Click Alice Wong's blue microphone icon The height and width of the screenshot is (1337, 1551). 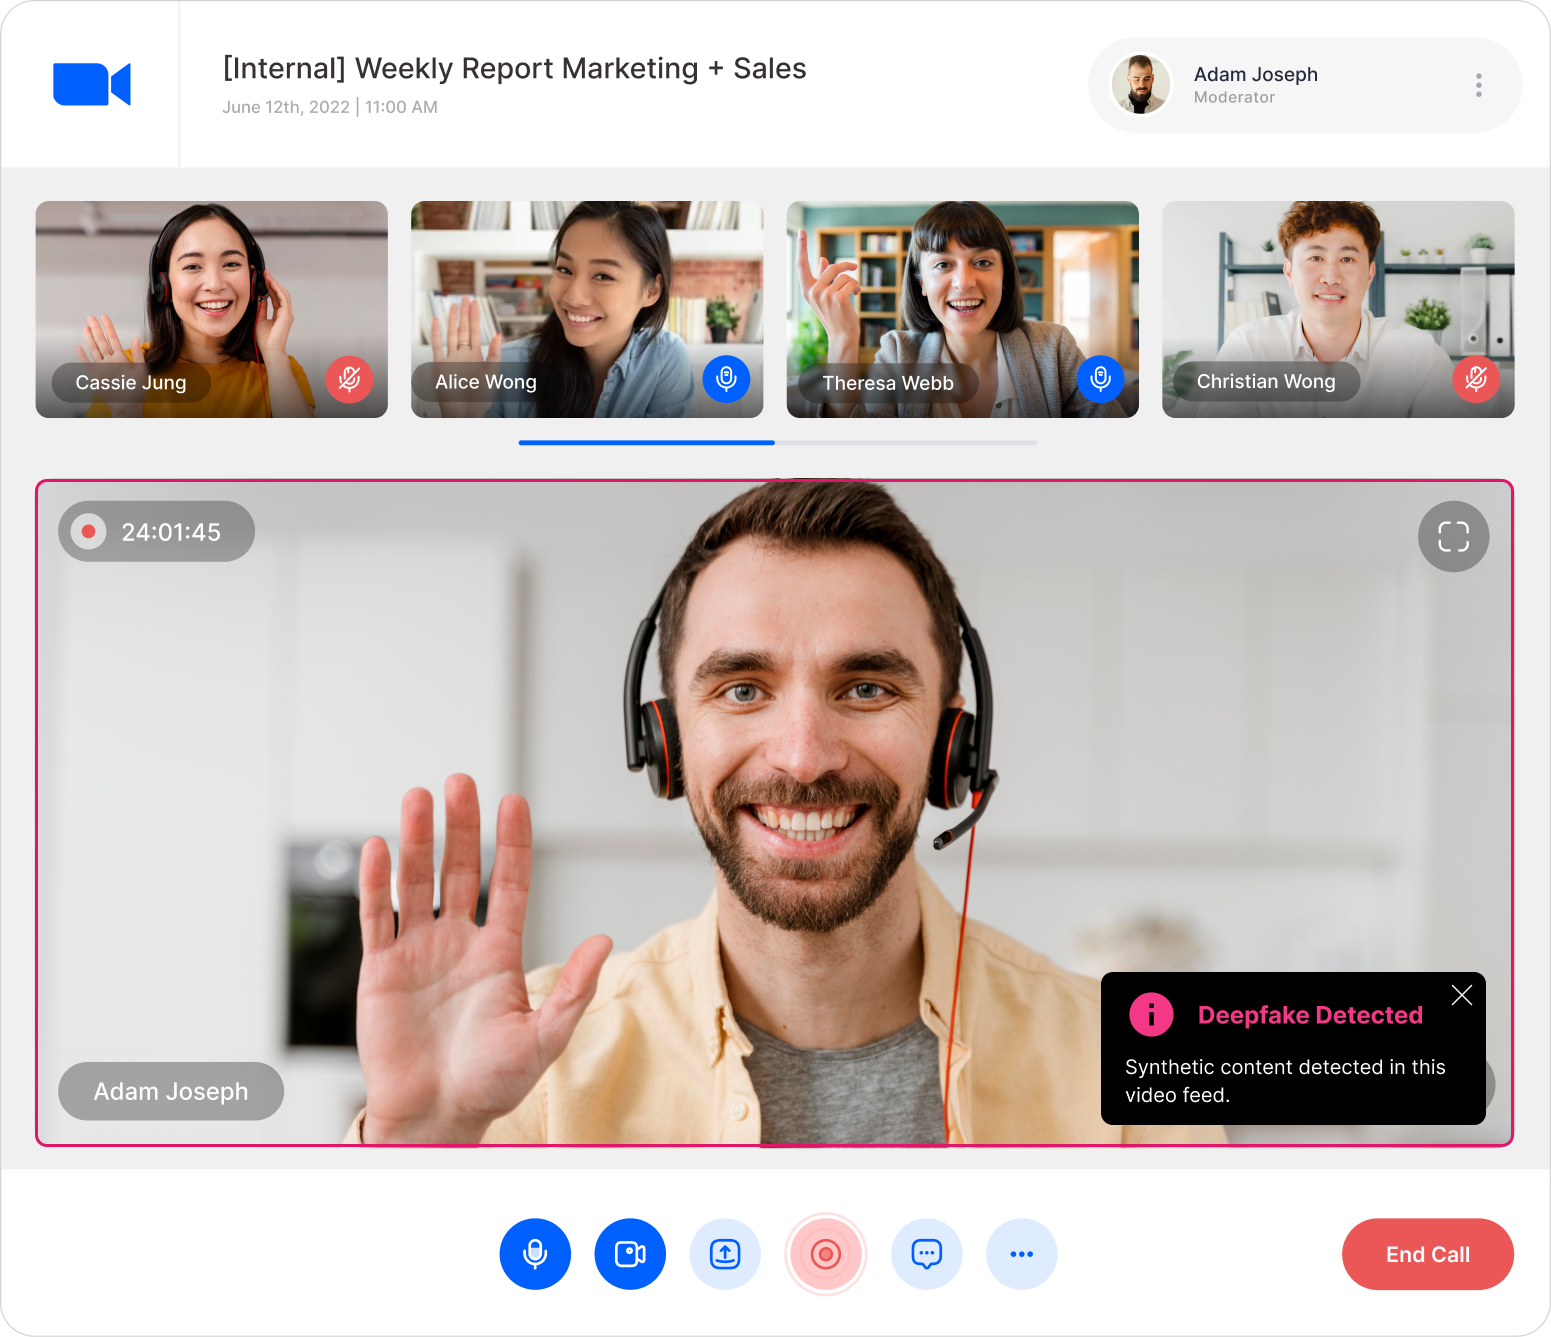point(726,379)
